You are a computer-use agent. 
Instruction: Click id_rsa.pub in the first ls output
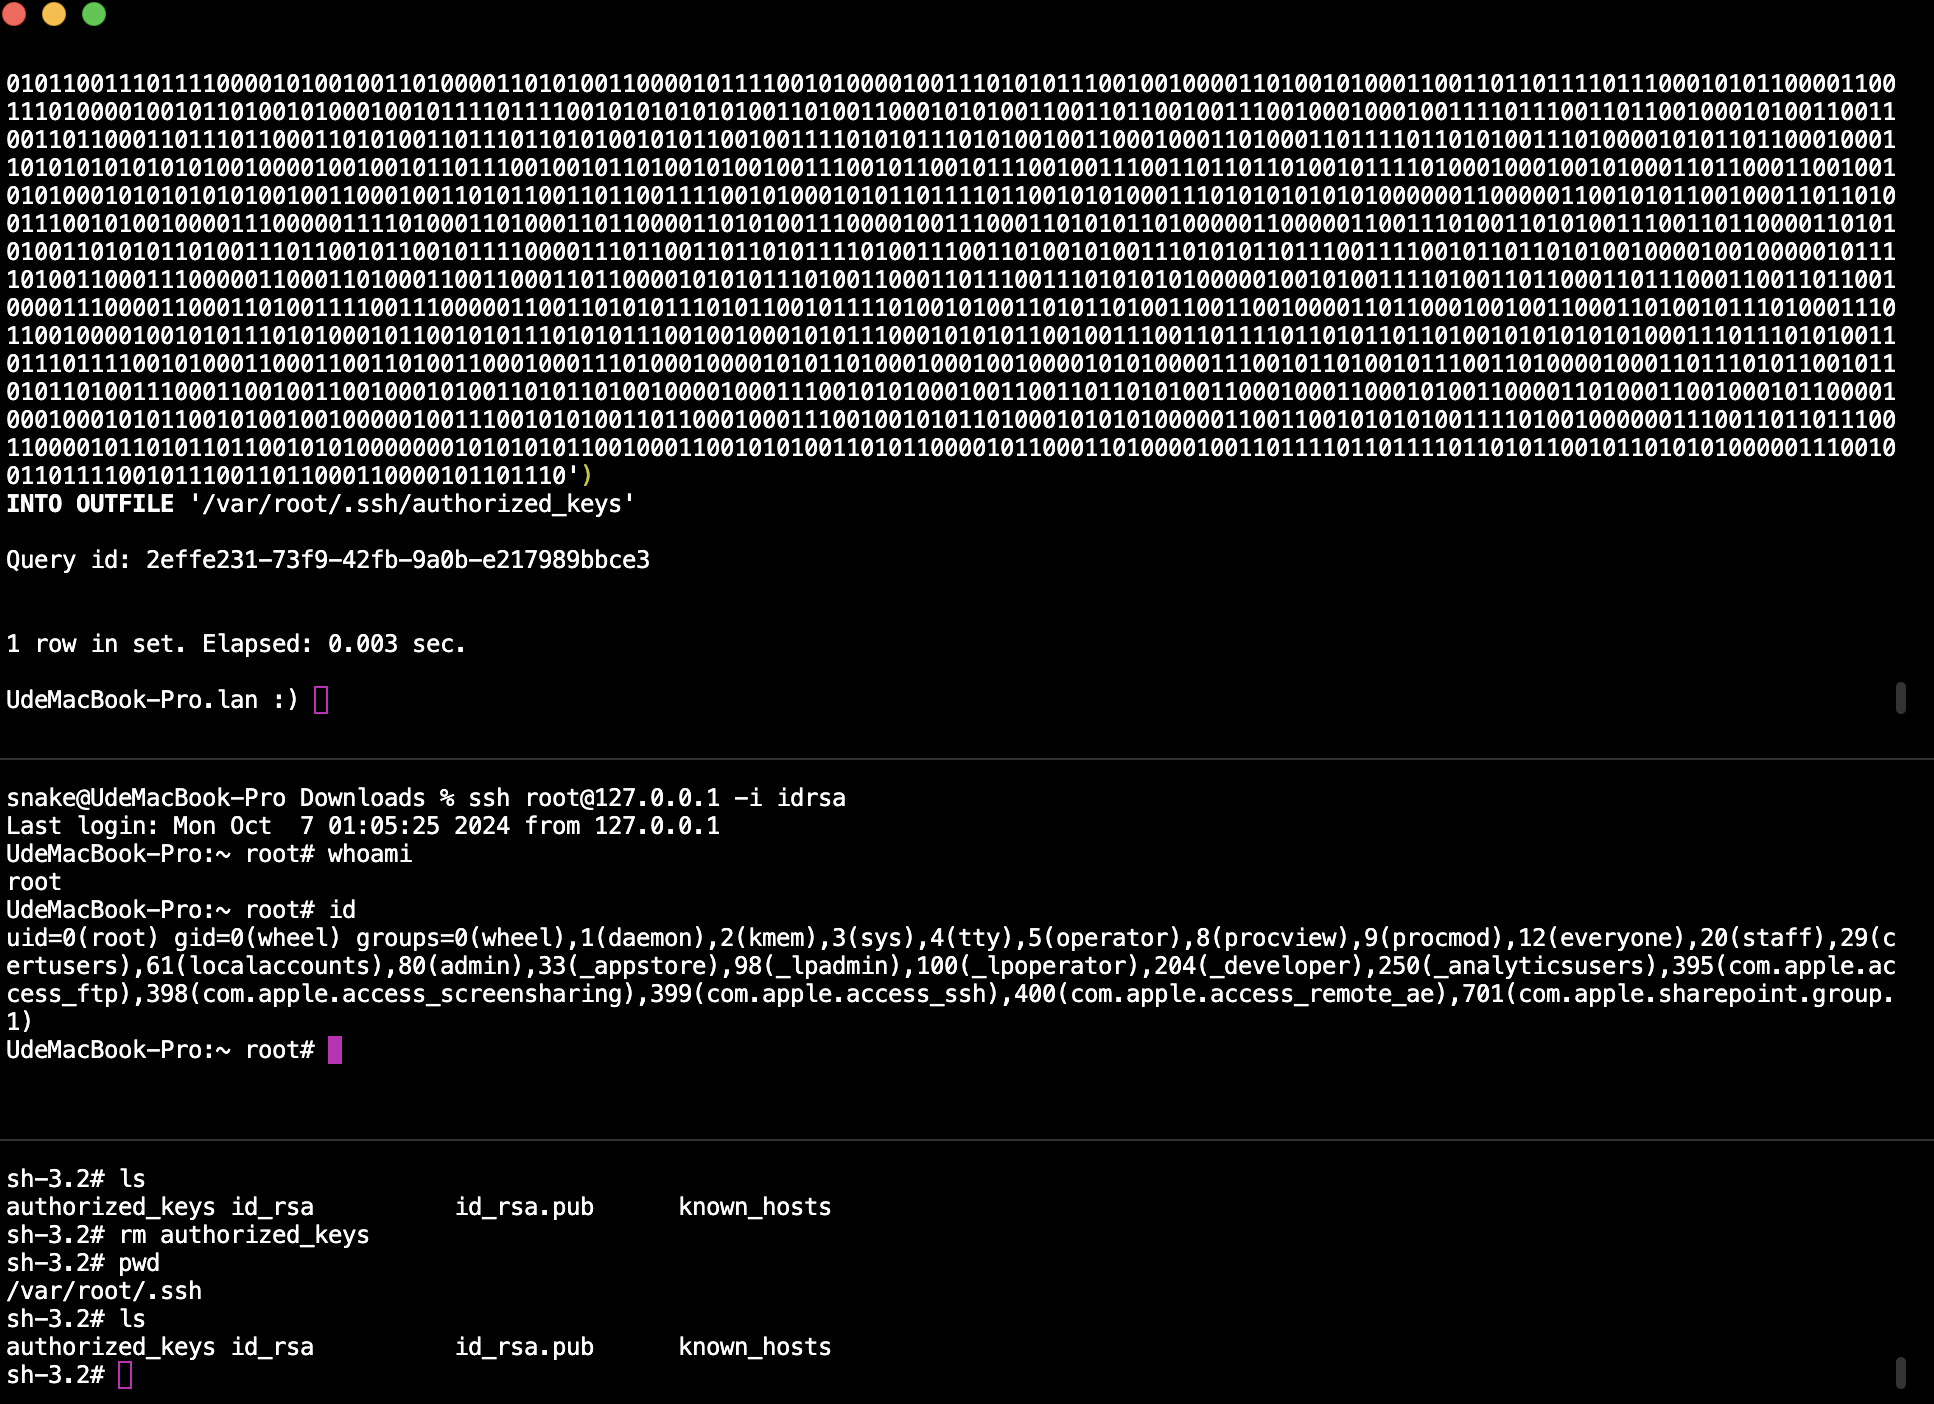524,1206
